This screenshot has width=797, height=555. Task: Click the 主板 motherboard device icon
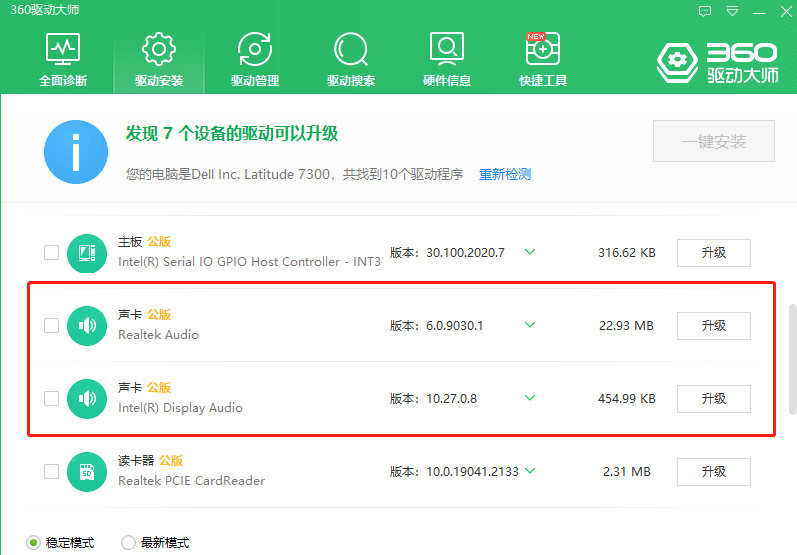pyautogui.click(x=87, y=253)
